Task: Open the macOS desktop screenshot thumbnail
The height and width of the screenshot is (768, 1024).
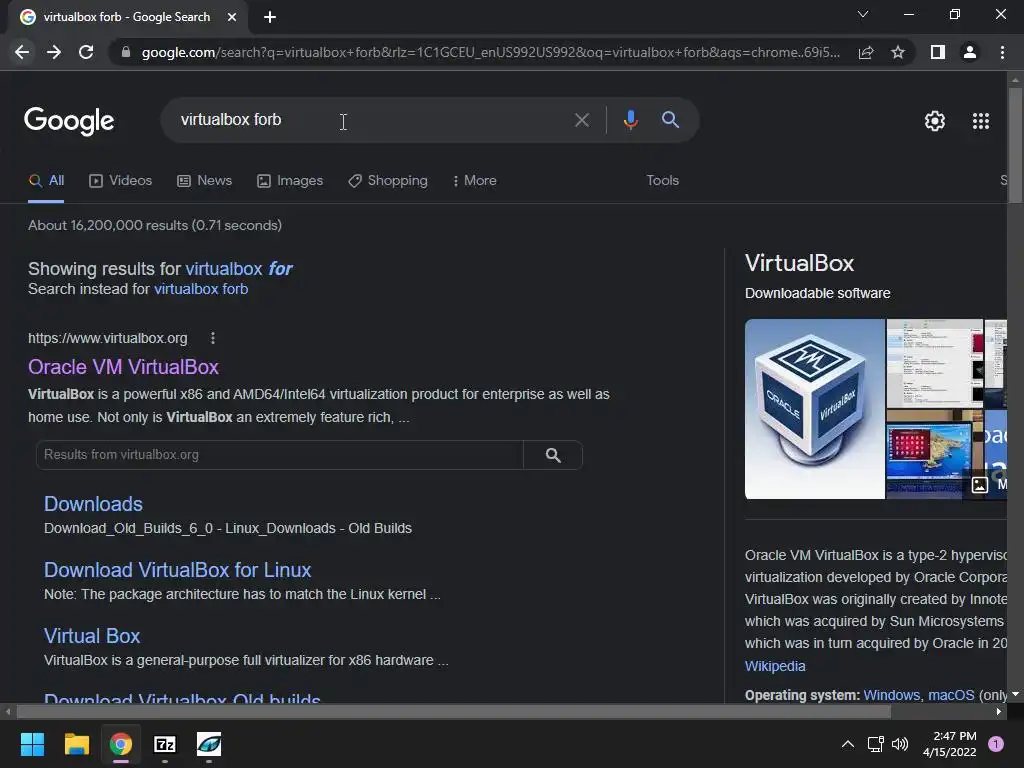Action: [935, 455]
